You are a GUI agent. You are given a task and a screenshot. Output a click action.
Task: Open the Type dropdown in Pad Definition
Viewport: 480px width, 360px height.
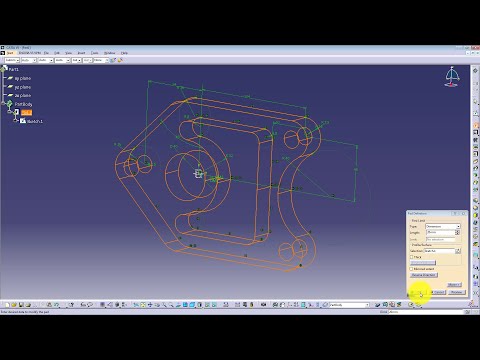458,226
